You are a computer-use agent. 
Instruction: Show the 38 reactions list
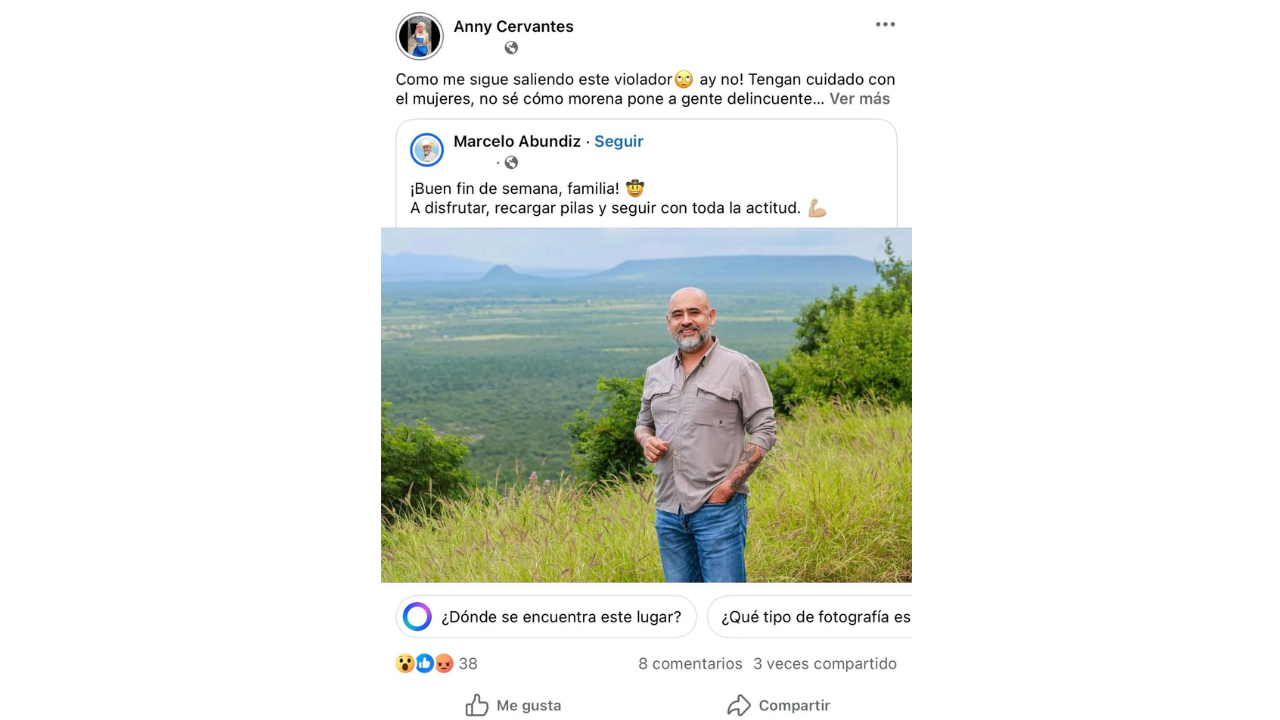pos(468,664)
